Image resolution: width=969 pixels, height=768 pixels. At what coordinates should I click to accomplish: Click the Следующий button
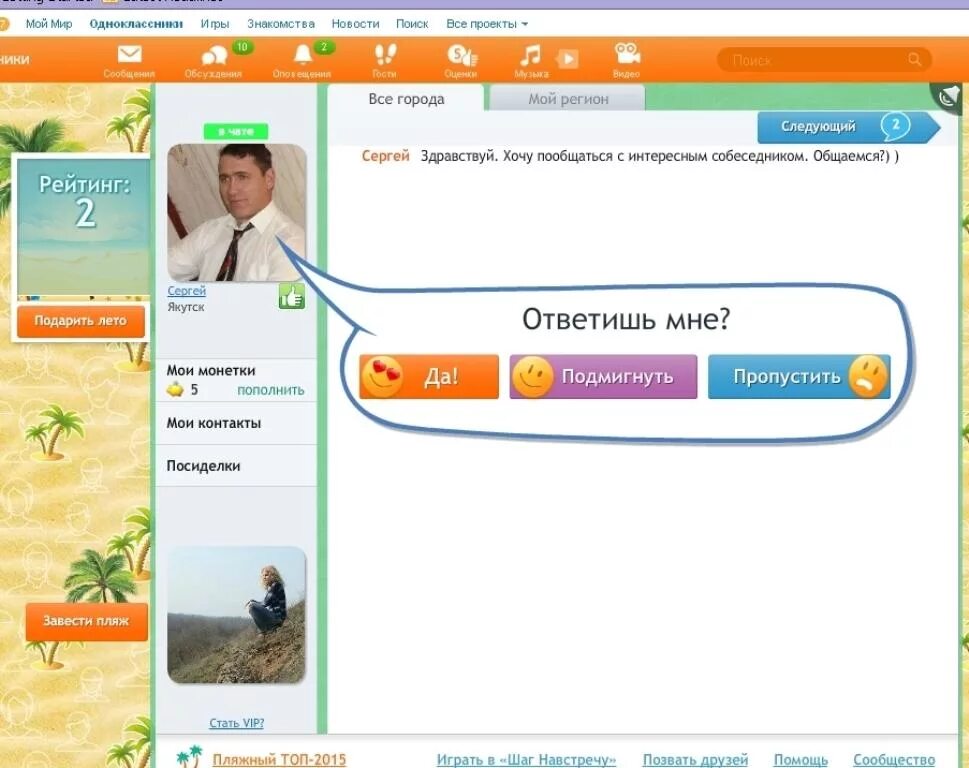pos(848,127)
